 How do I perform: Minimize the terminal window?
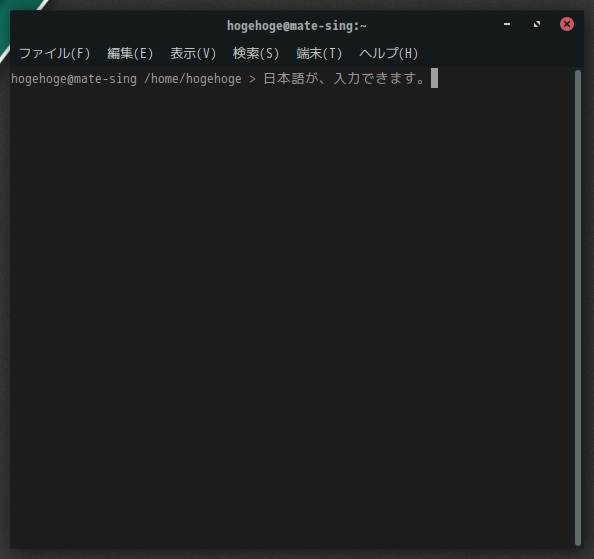point(507,24)
